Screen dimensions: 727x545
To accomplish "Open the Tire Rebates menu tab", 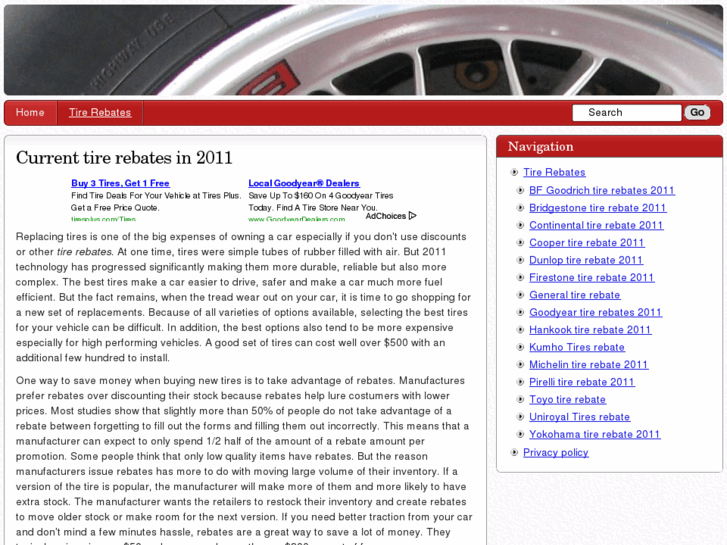I will pyautogui.click(x=100, y=113).
